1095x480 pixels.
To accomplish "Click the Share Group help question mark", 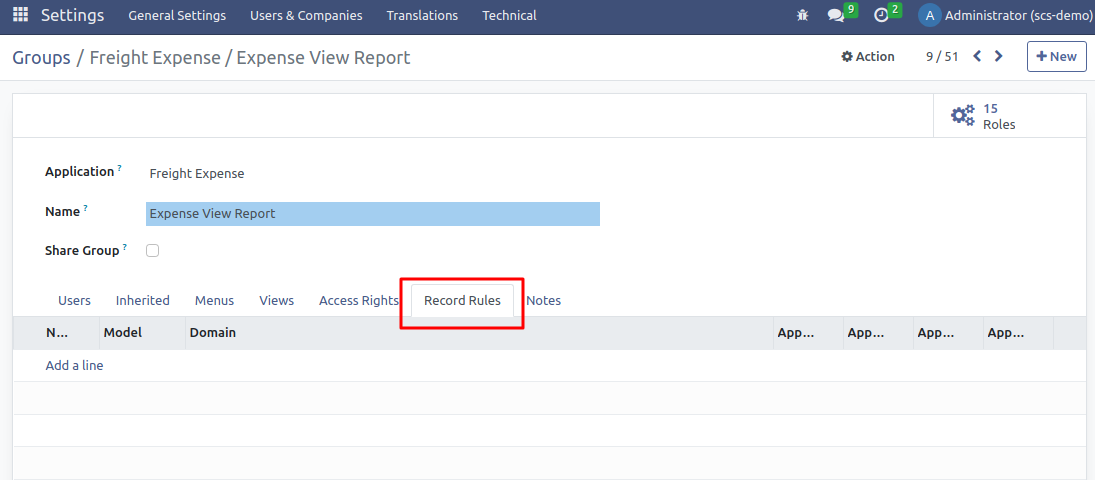I will pyautogui.click(x=125, y=247).
